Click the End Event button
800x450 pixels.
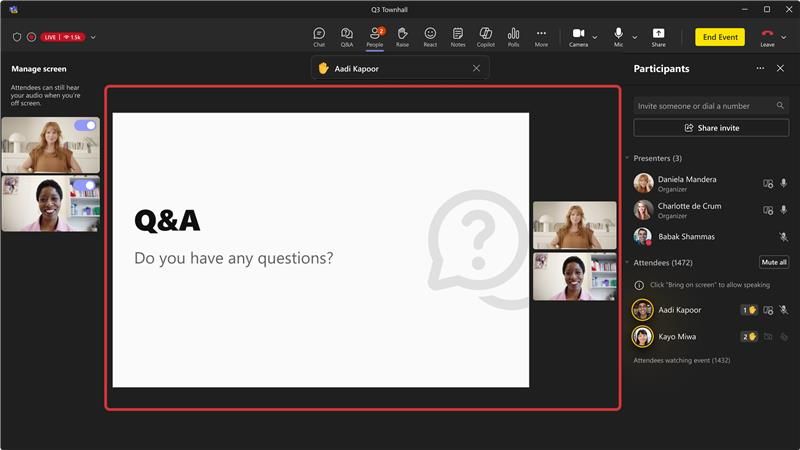tap(720, 37)
